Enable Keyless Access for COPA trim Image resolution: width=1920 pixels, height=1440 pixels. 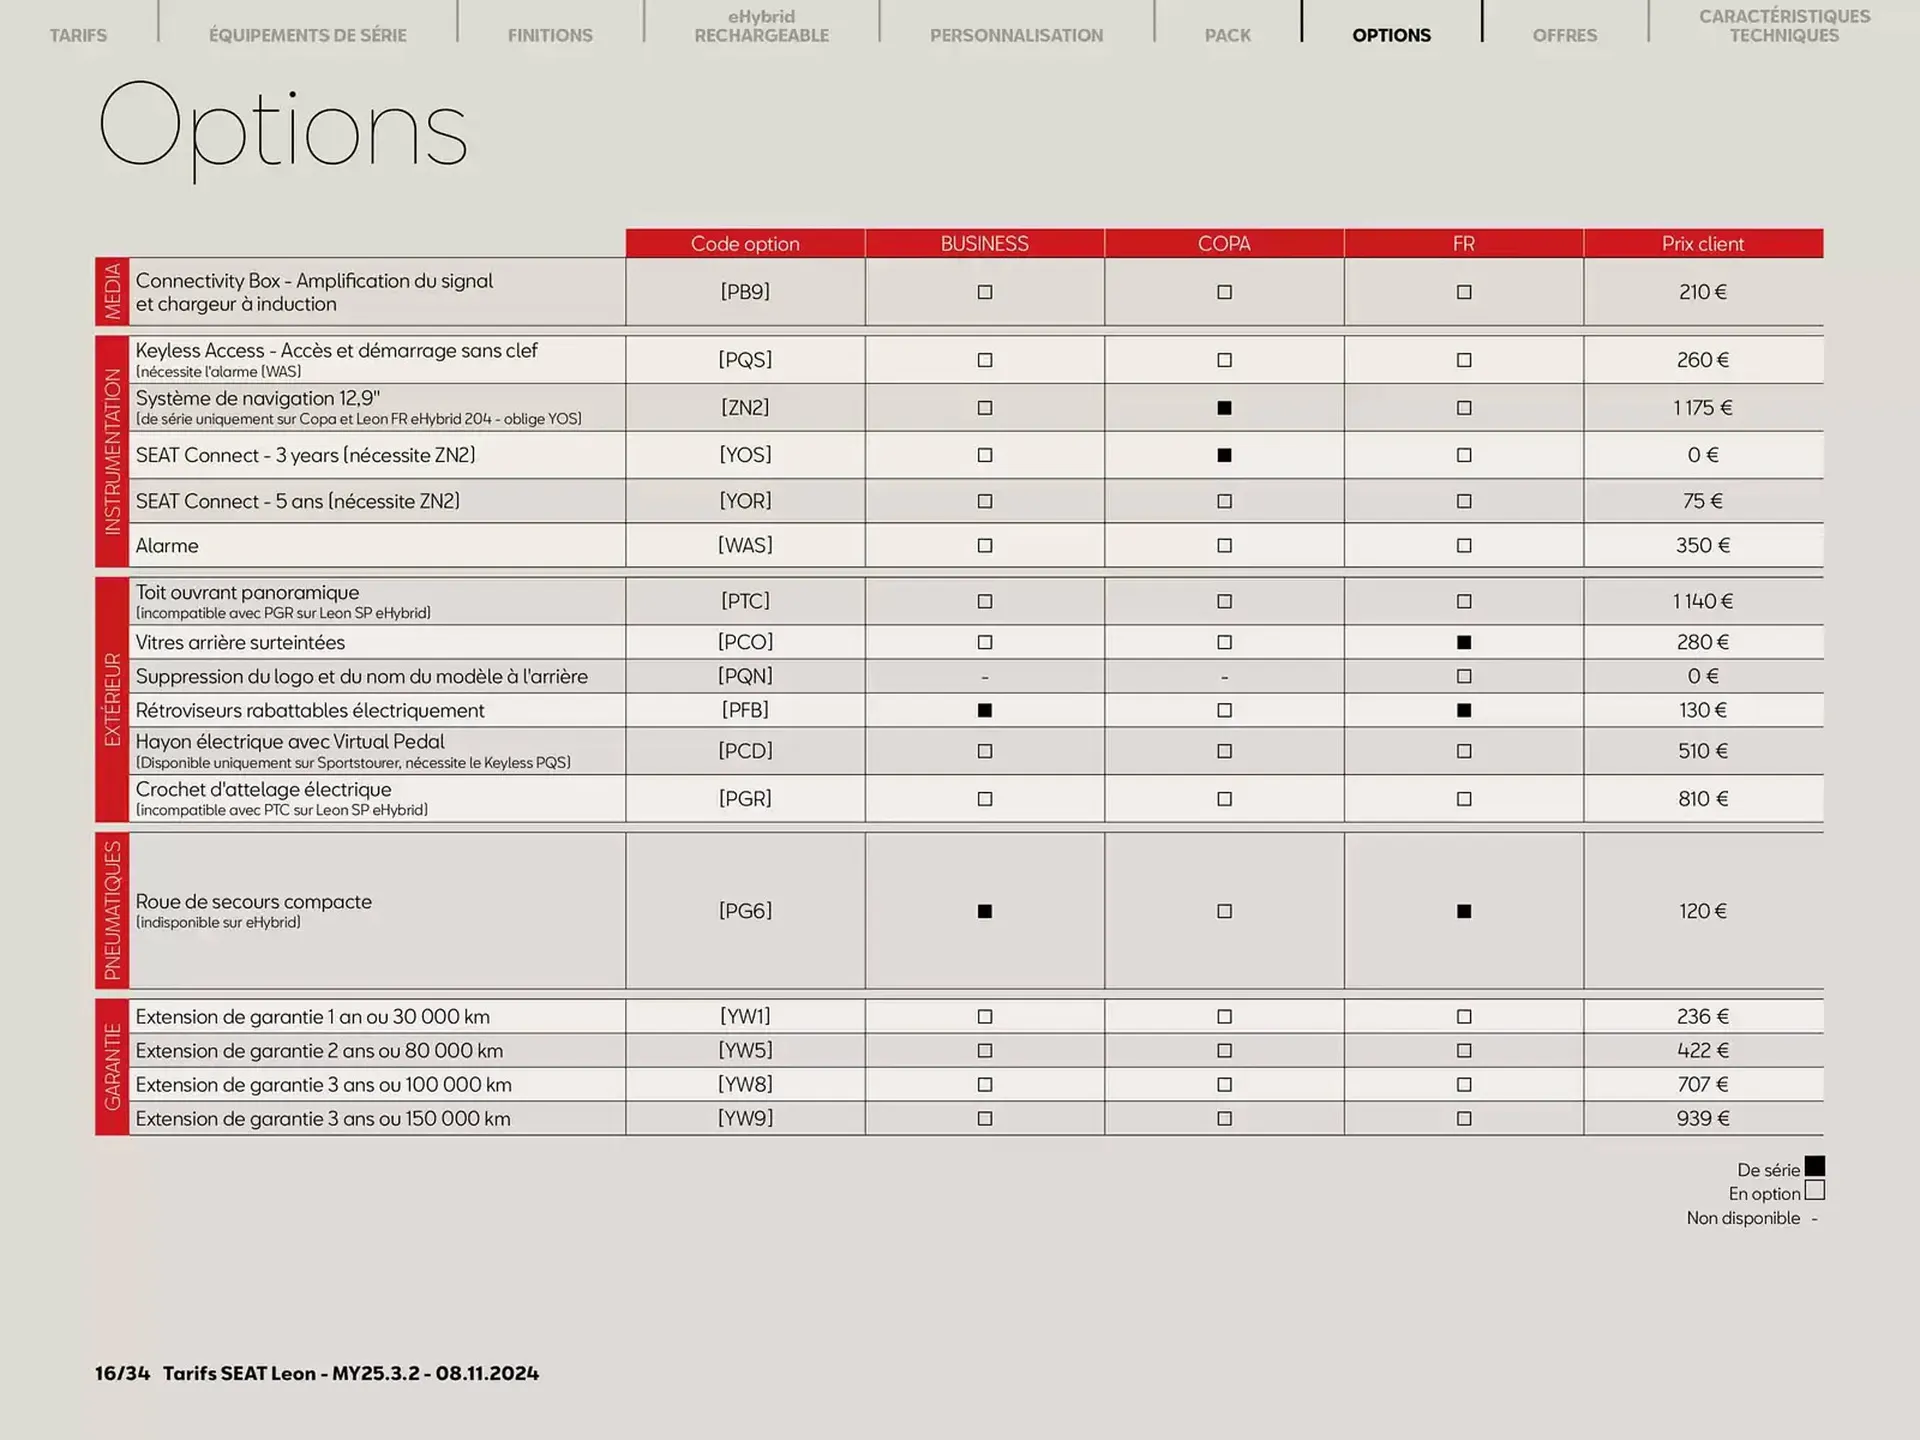[1223, 359]
